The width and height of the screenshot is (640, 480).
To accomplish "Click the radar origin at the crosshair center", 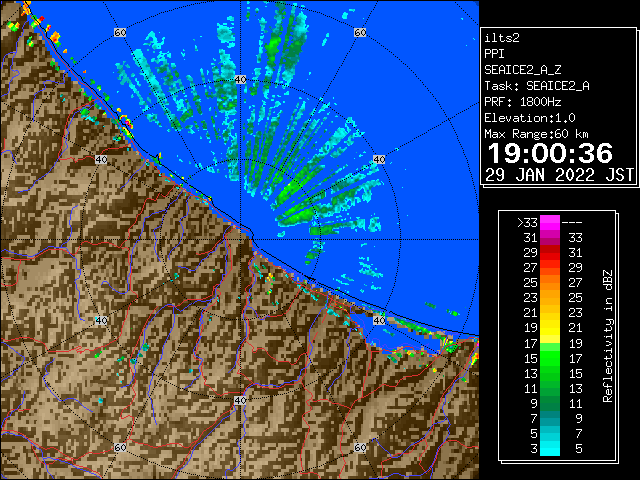I will tap(240, 240).
